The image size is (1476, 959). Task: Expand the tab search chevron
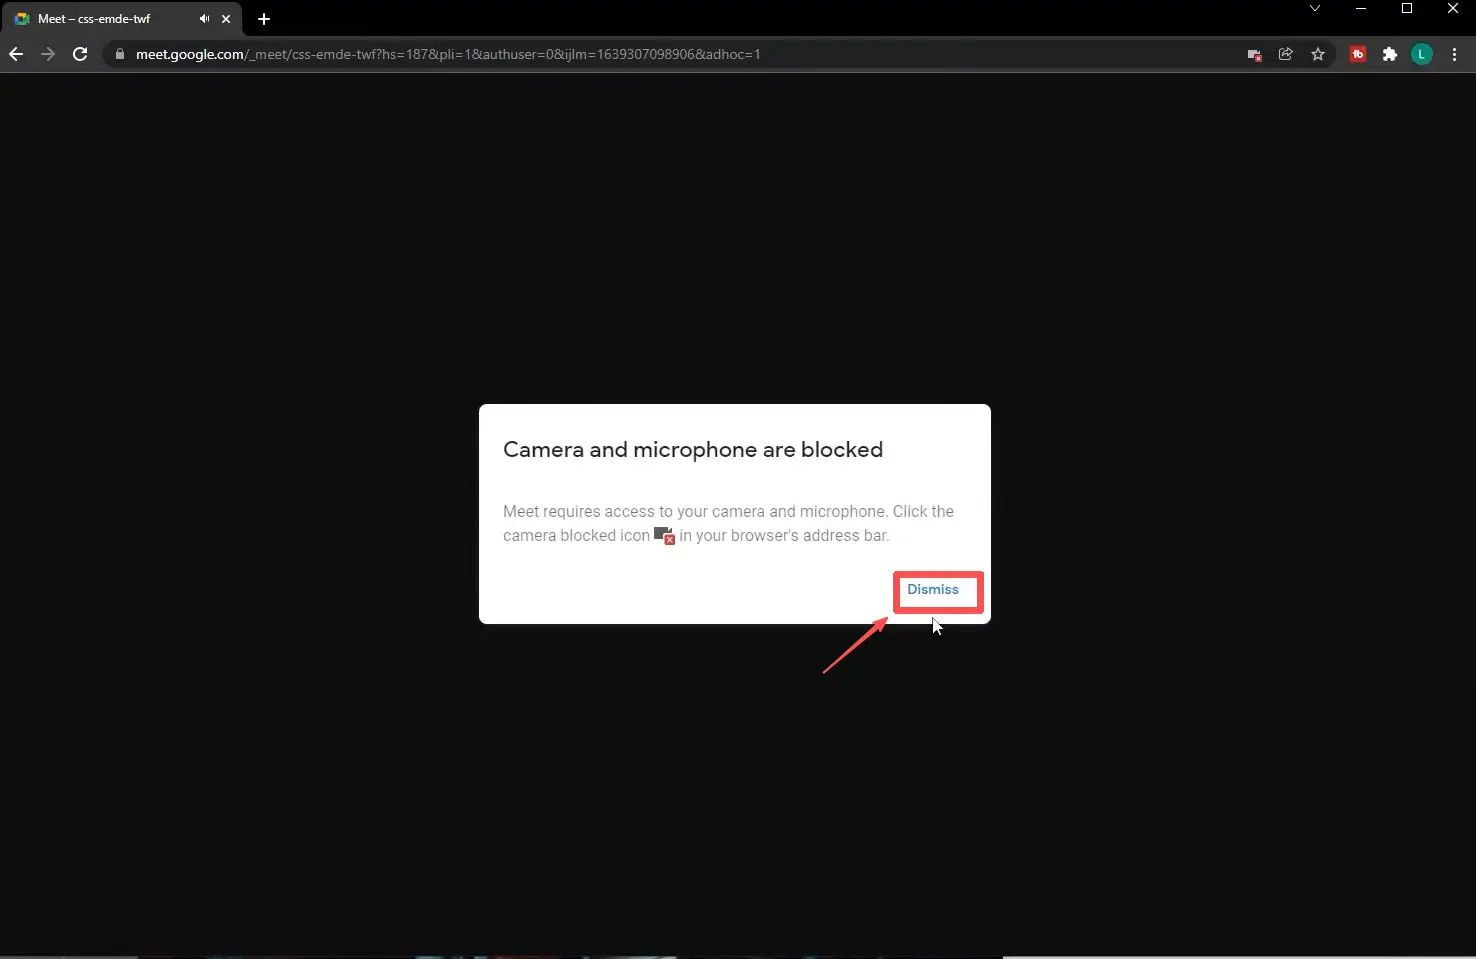(1315, 9)
